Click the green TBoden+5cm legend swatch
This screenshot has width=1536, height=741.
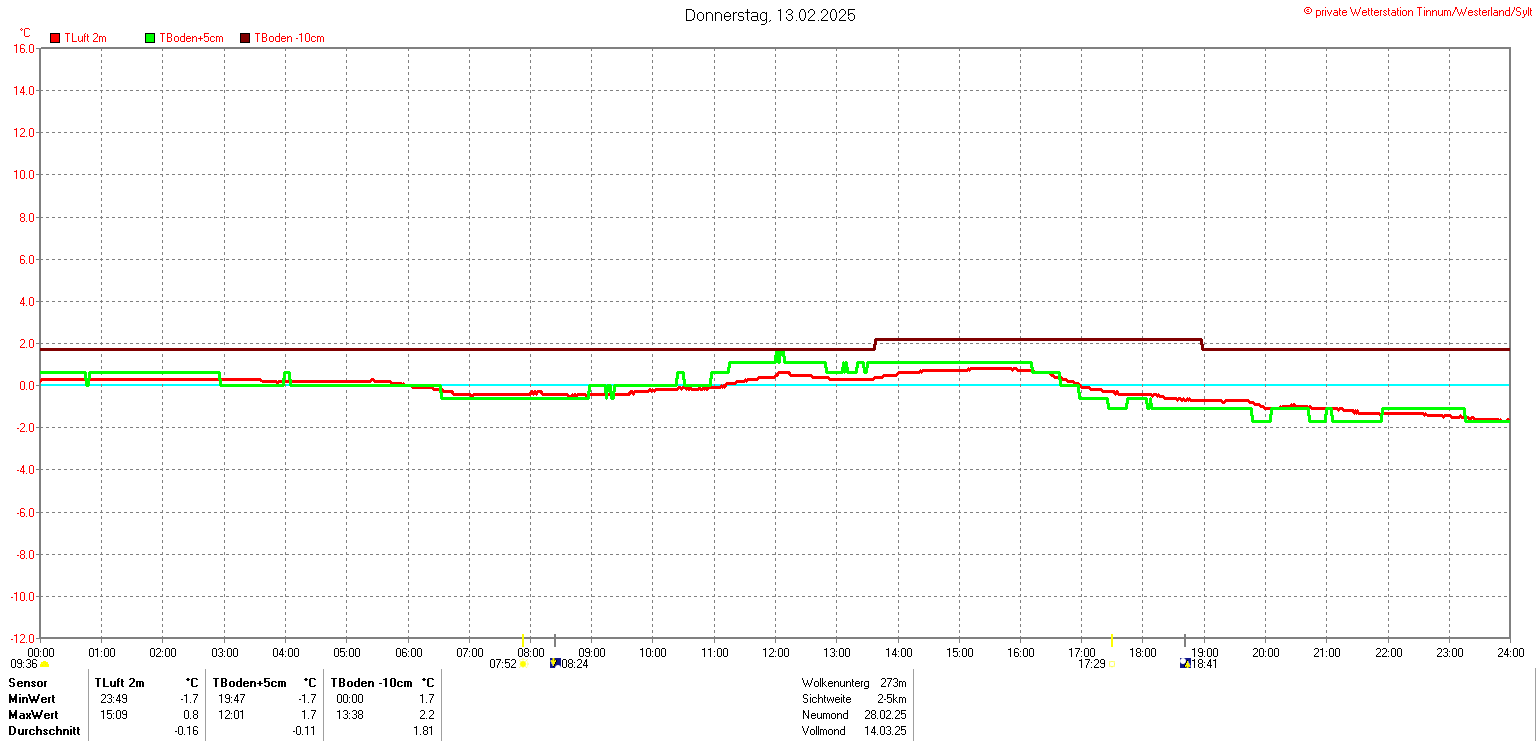point(151,38)
